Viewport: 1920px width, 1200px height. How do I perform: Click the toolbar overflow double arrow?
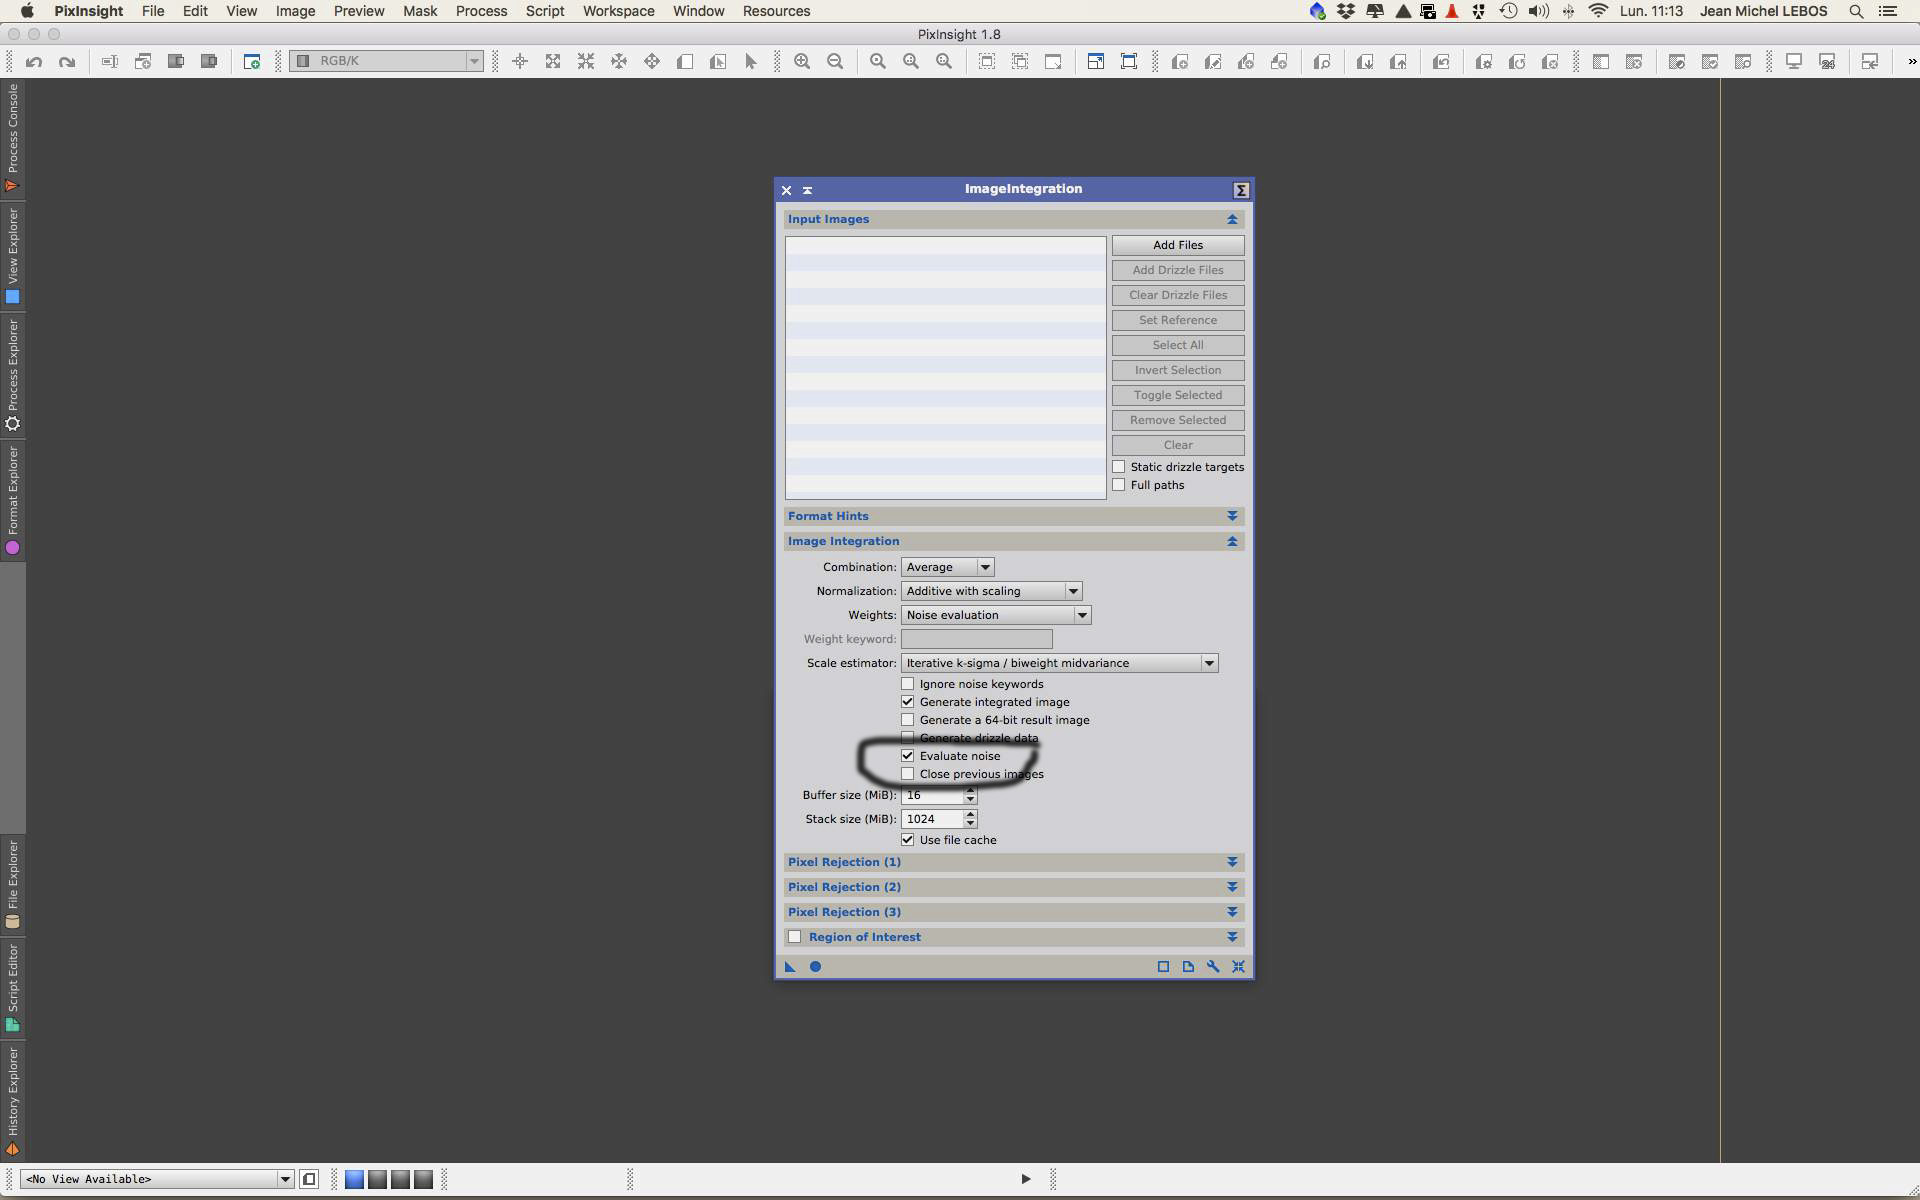click(1912, 62)
